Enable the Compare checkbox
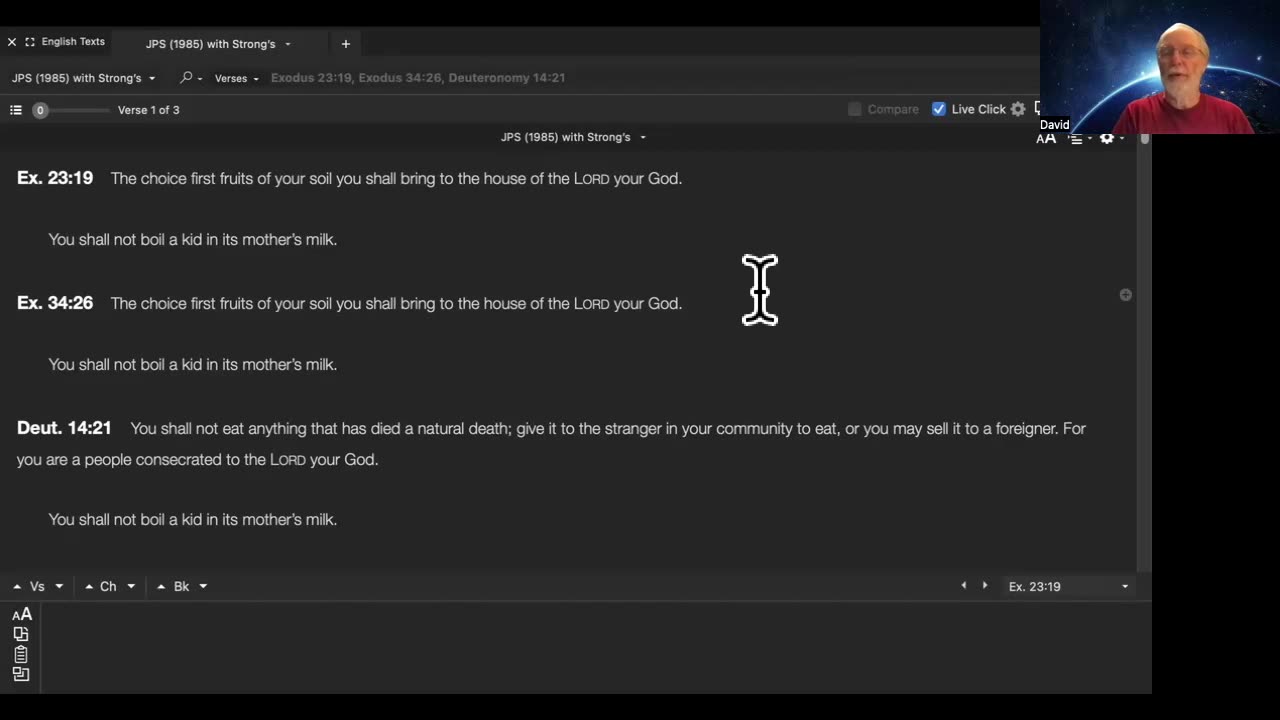1280x720 pixels. 854,109
